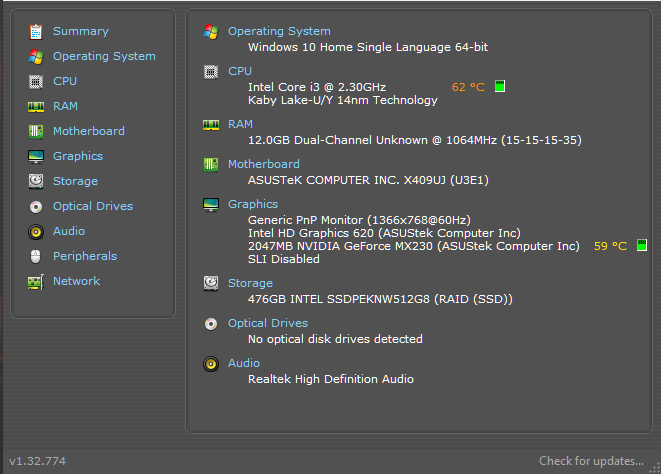
Task: Click Intel Core i3 @ 2.30GHz text
Action: 317,87
